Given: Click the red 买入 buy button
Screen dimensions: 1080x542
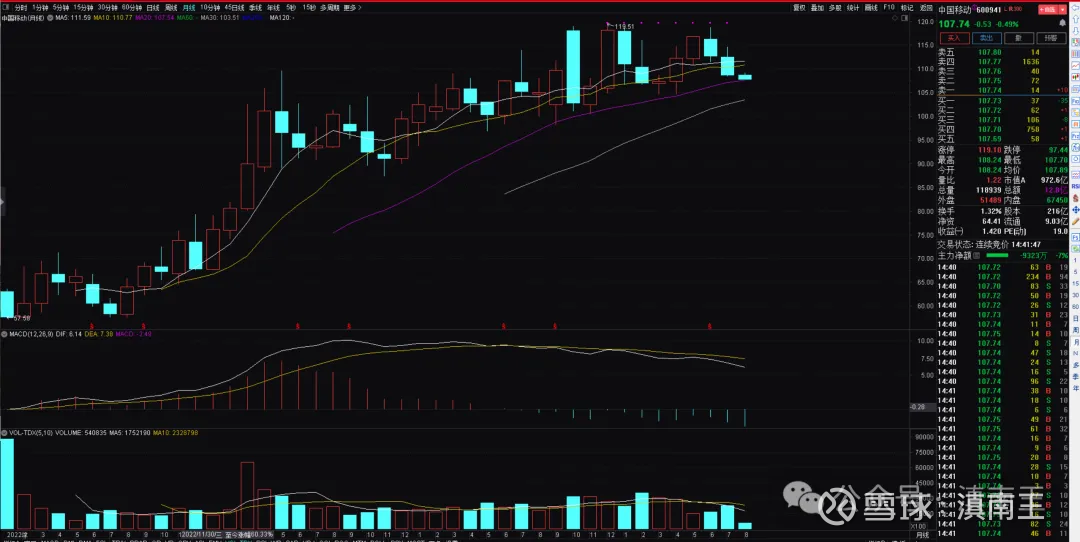Looking at the screenshot, I should point(954,38).
